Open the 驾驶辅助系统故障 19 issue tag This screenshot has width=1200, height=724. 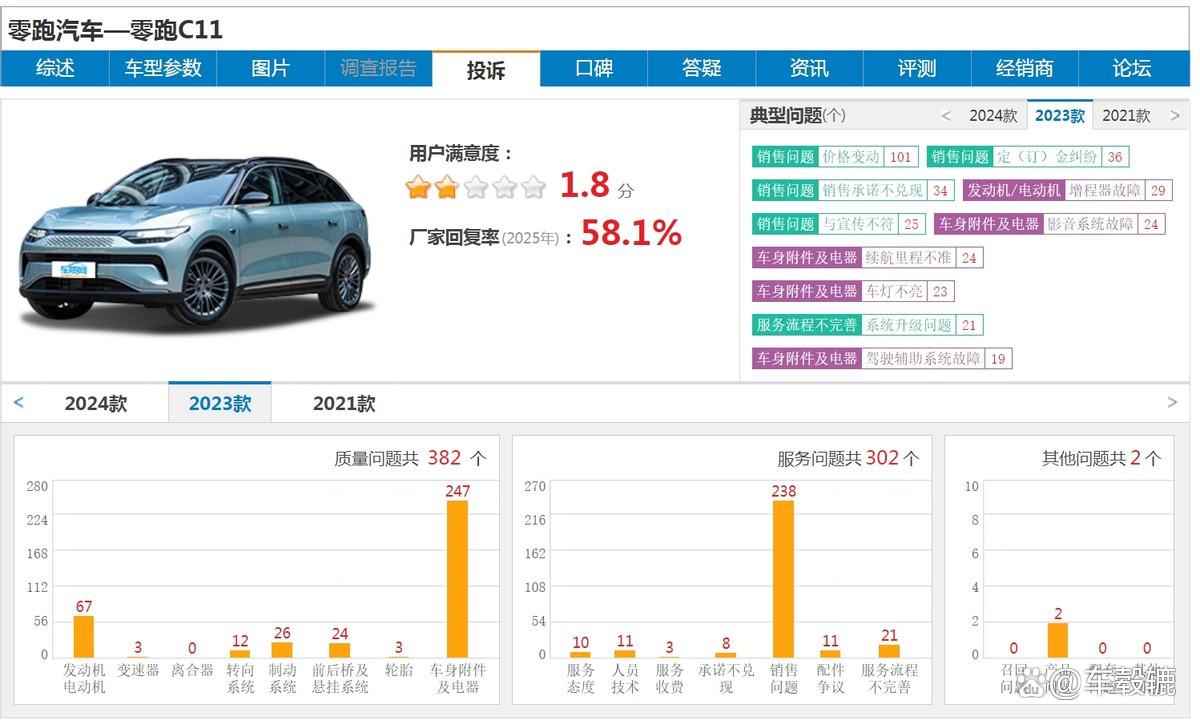(x=882, y=359)
